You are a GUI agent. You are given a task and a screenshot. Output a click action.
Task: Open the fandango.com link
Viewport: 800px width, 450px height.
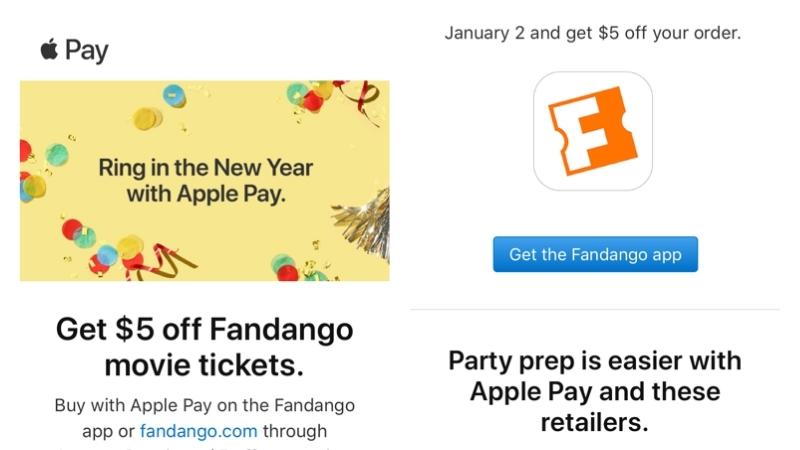[199, 431]
